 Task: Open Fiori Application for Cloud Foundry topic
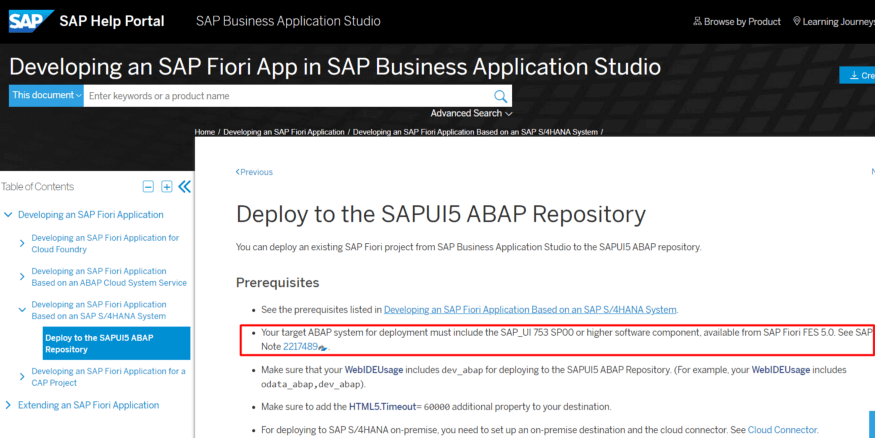pos(105,243)
